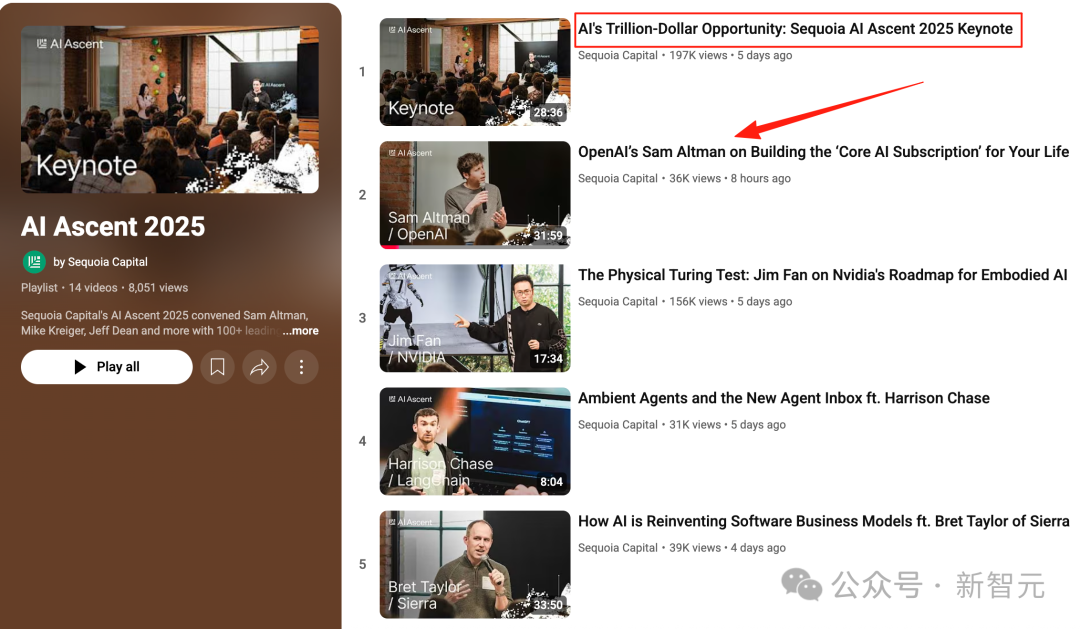This screenshot has height=629, width=1080.
Task: Click the '197K views • 5 days ago' text
Action: [731, 55]
